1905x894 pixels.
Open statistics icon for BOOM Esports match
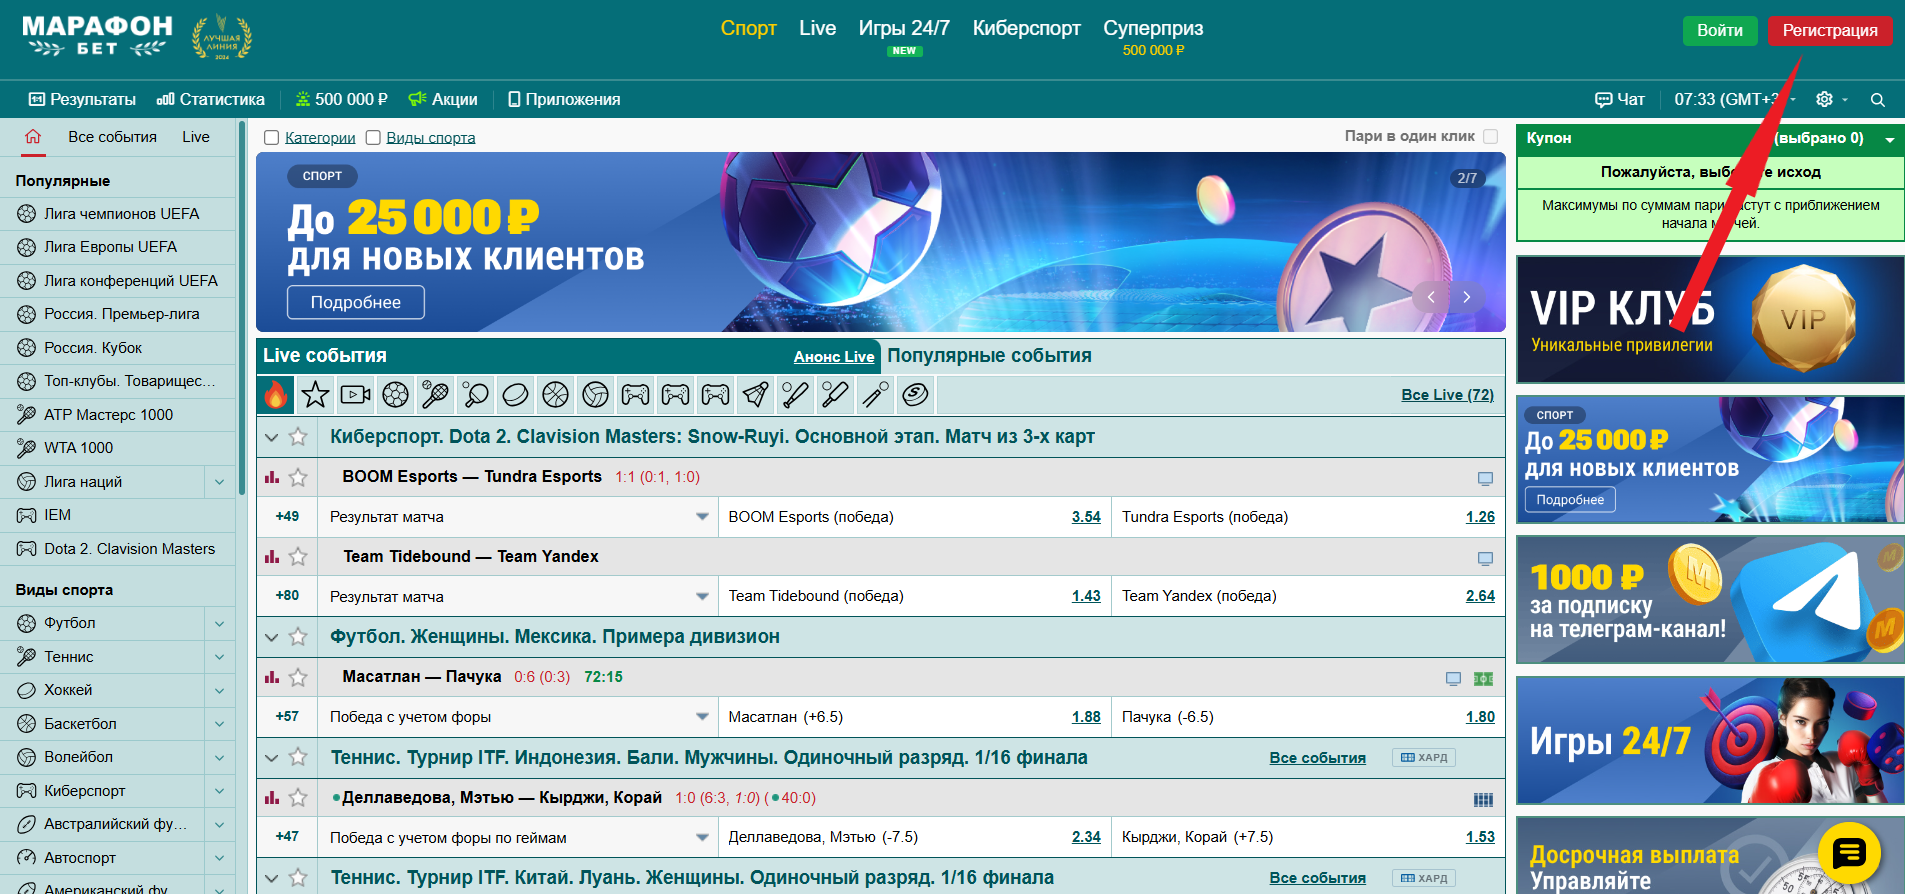coord(272,477)
